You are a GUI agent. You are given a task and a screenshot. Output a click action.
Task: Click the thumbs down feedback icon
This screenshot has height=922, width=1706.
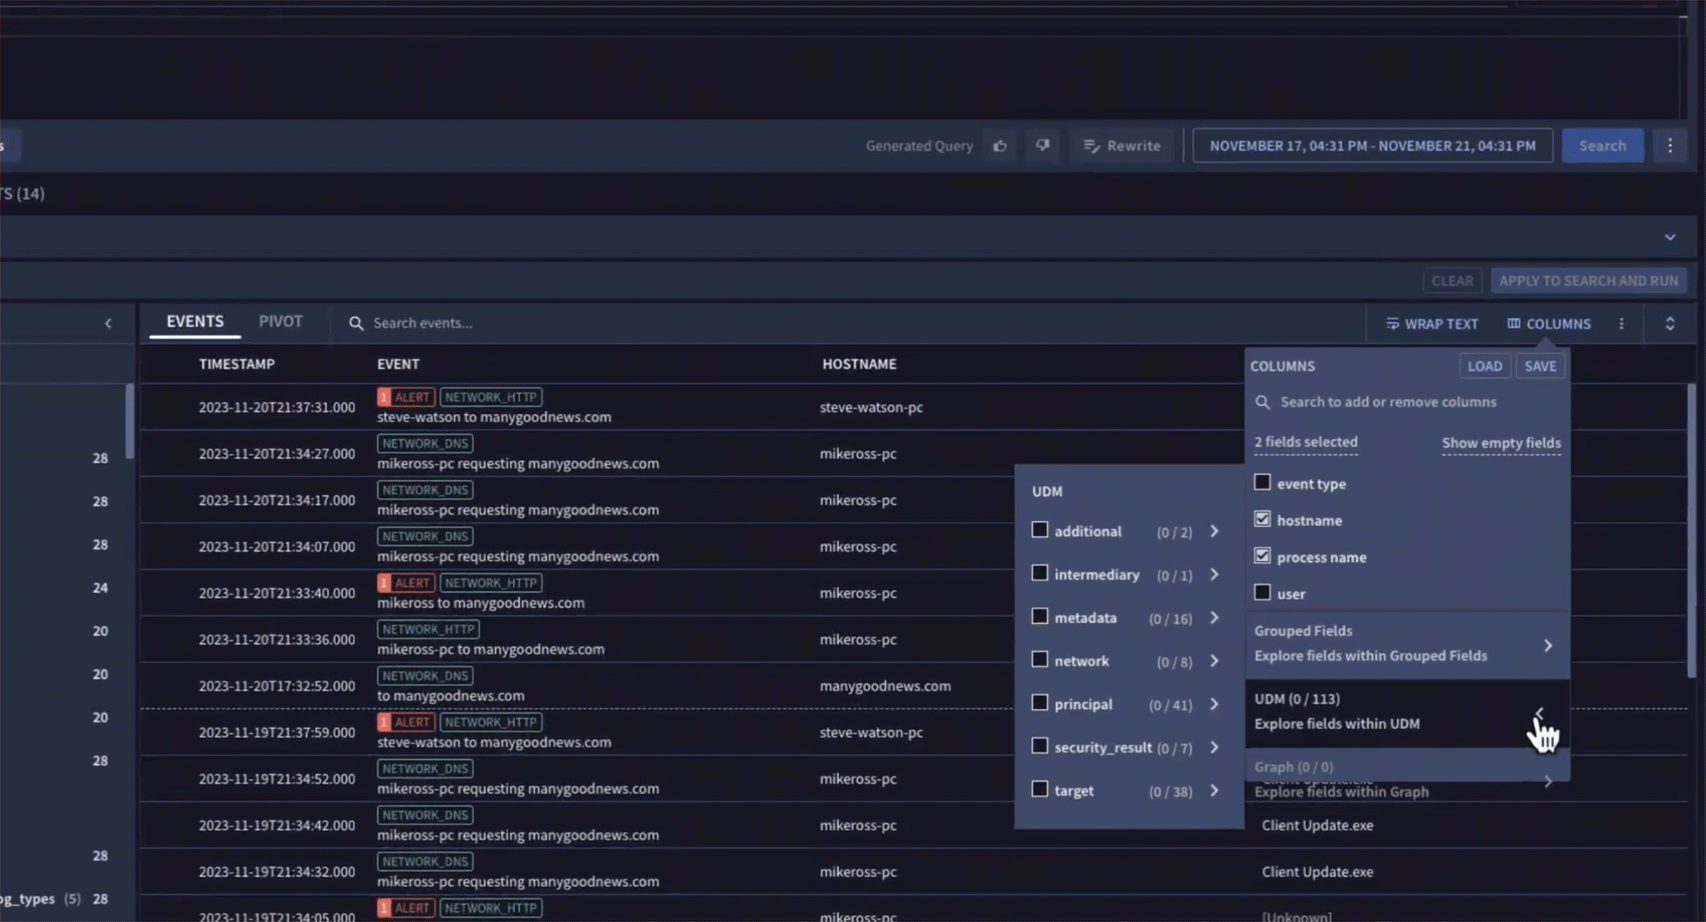coord(1042,146)
